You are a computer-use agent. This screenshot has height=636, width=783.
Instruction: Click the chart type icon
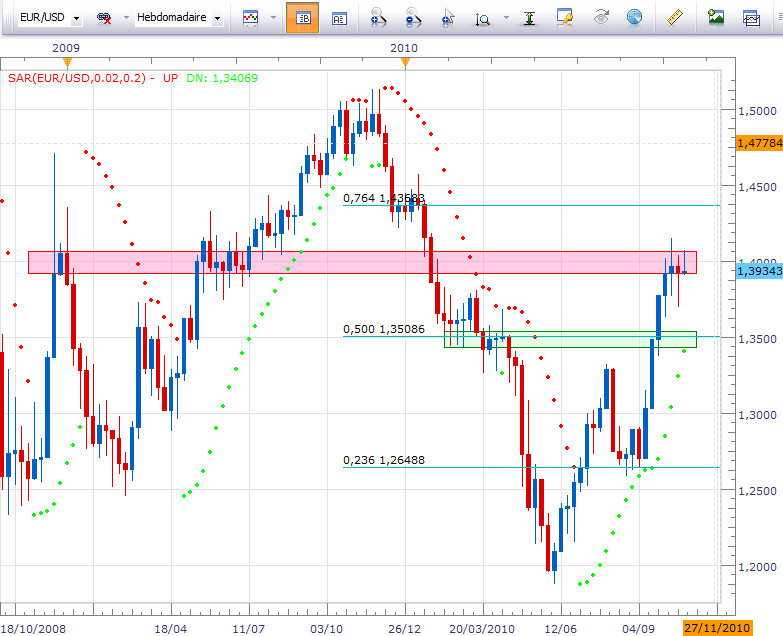pyautogui.click(x=250, y=17)
